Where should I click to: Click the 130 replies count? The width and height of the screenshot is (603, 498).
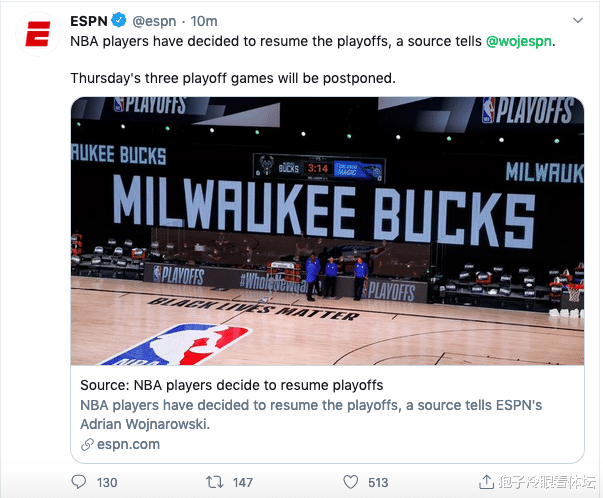point(106,482)
